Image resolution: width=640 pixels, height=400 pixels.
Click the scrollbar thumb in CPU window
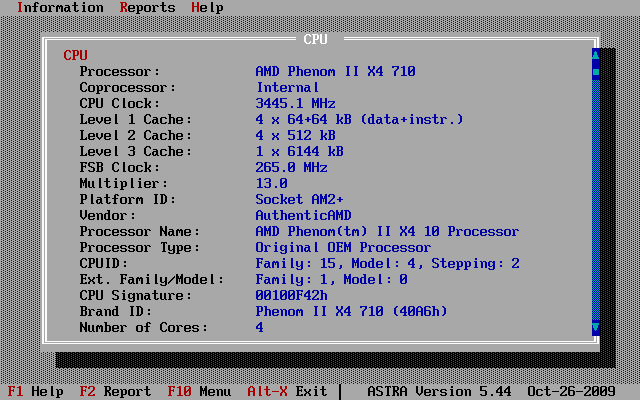click(596, 72)
